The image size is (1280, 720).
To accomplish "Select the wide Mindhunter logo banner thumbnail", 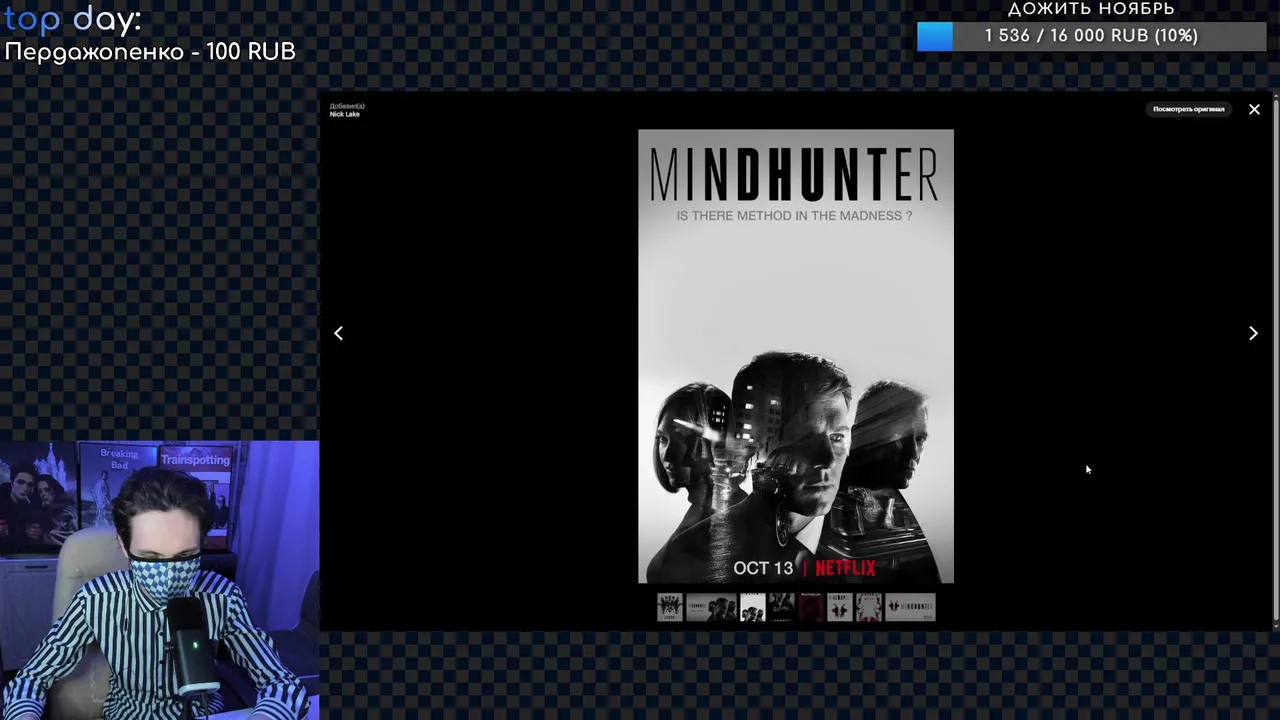I will [910, 607].
